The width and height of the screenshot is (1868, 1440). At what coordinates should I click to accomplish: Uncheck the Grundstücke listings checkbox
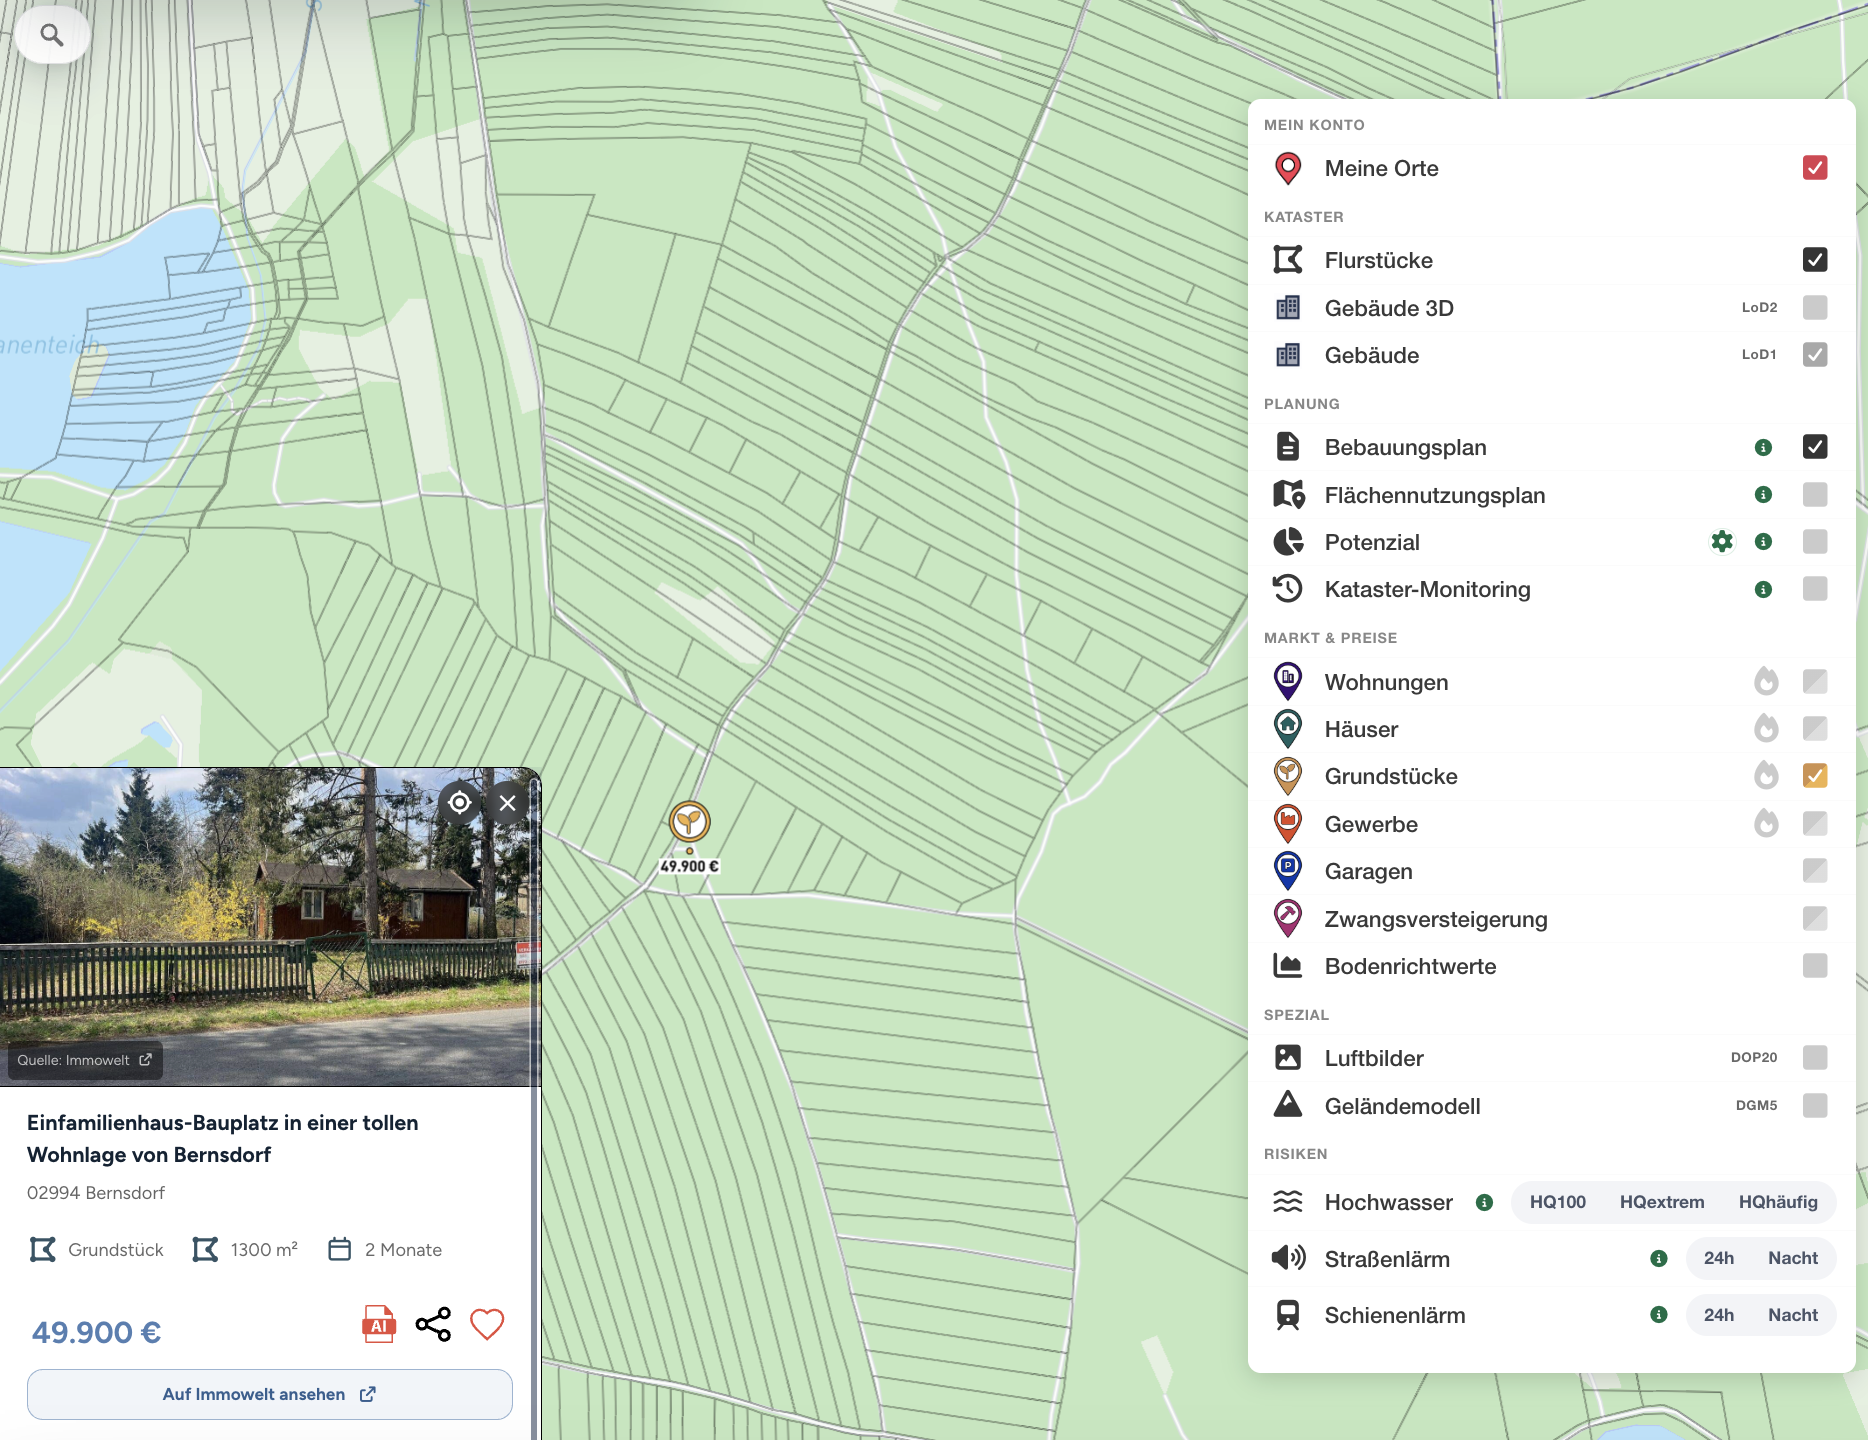pos(1815,776)
